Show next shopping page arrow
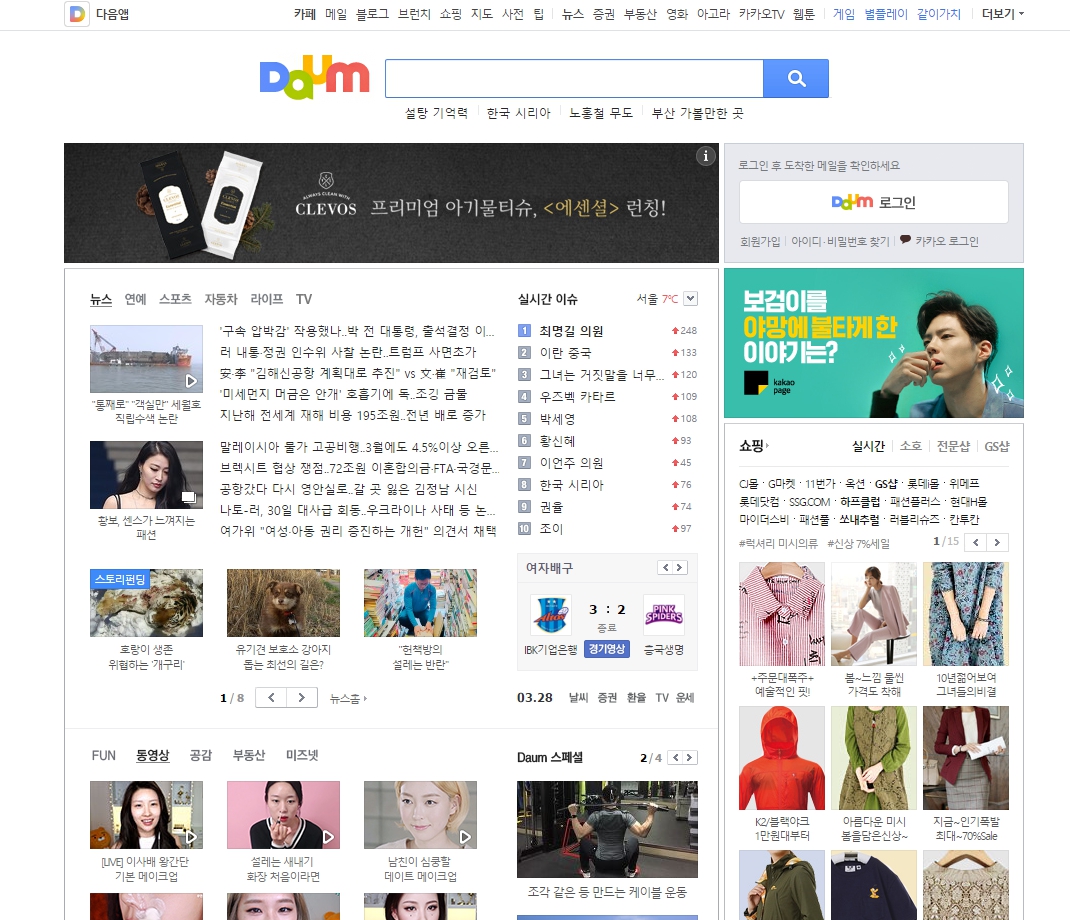1070x920 pixels. click(x=997, y=542)
